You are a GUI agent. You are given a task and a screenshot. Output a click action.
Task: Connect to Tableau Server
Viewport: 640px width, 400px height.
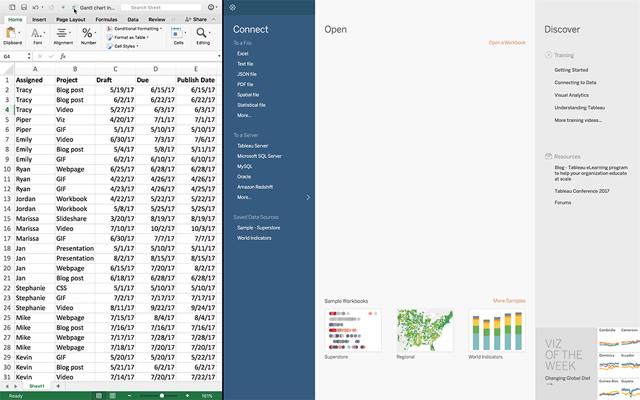click(x=253, y=146)
